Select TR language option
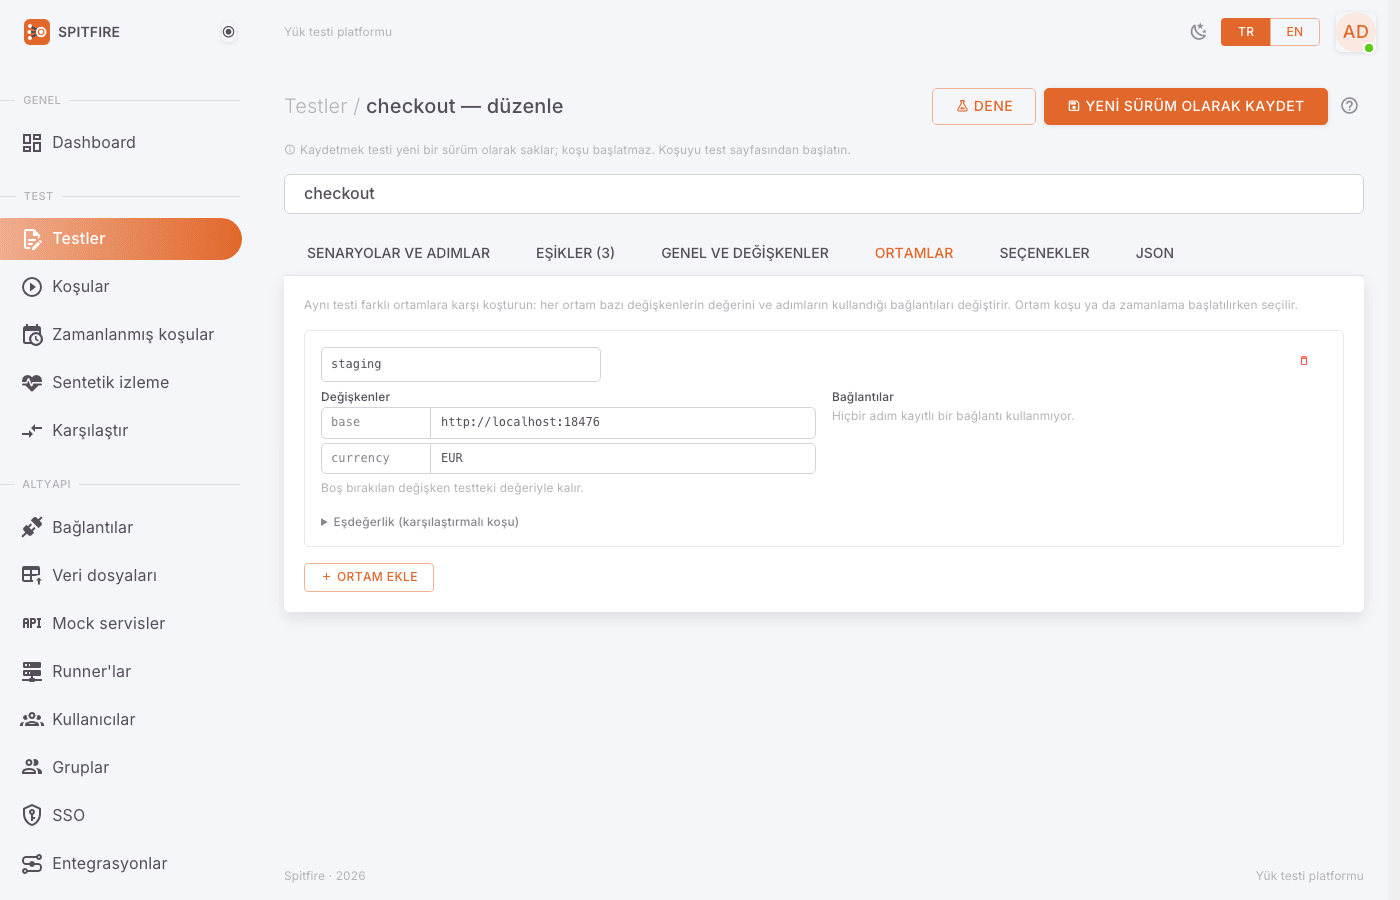The height and width of the screenshot is (900, 1400). (1246, 32)
